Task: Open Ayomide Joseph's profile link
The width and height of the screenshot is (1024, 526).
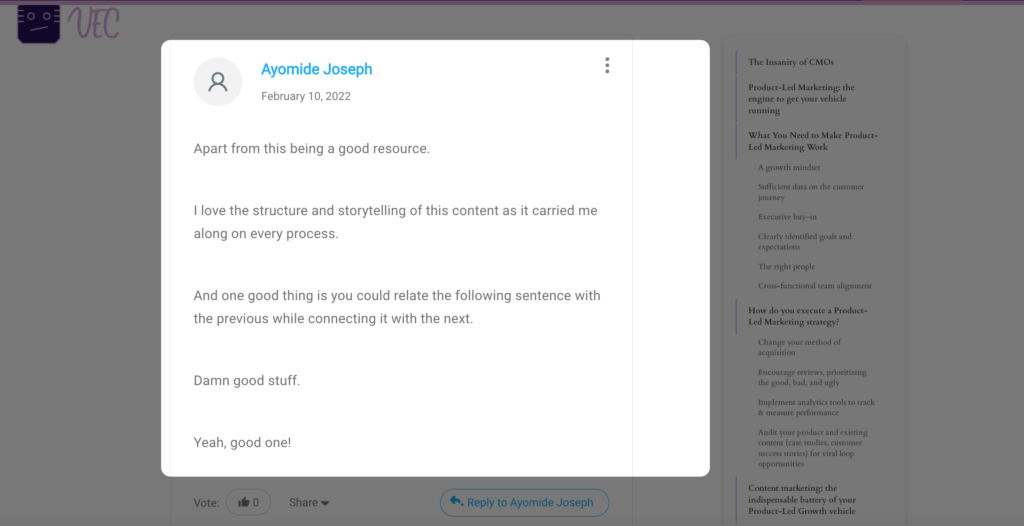Action: (x=317, y=69)
